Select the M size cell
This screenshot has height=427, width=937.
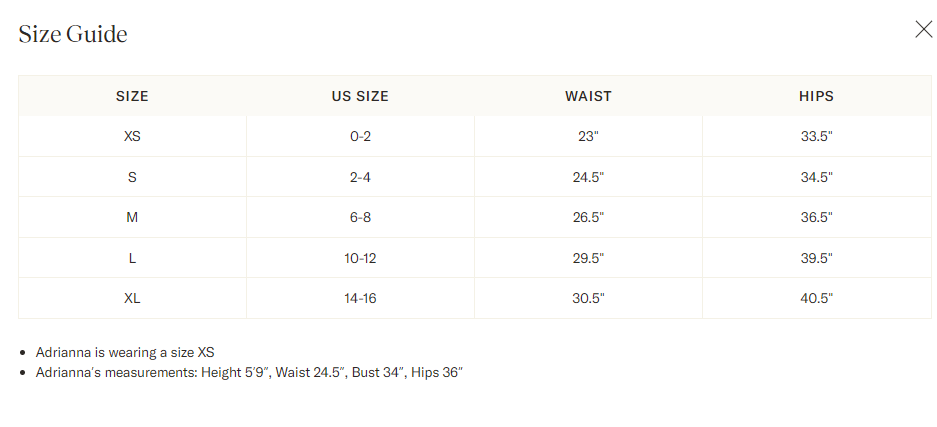[132, 217]
